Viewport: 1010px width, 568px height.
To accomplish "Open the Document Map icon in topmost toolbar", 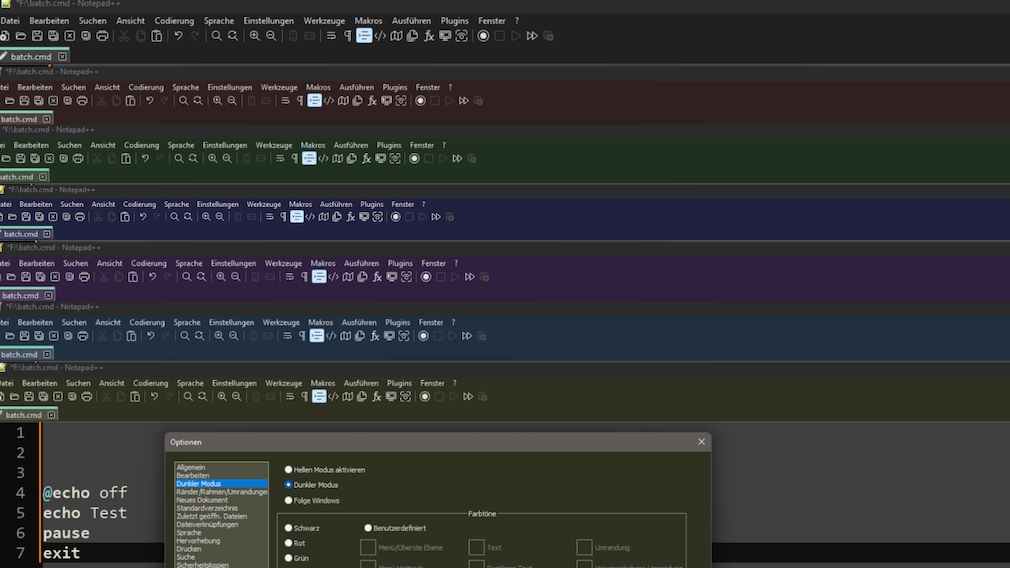I will pyautogui.click(x=396, y=36).
